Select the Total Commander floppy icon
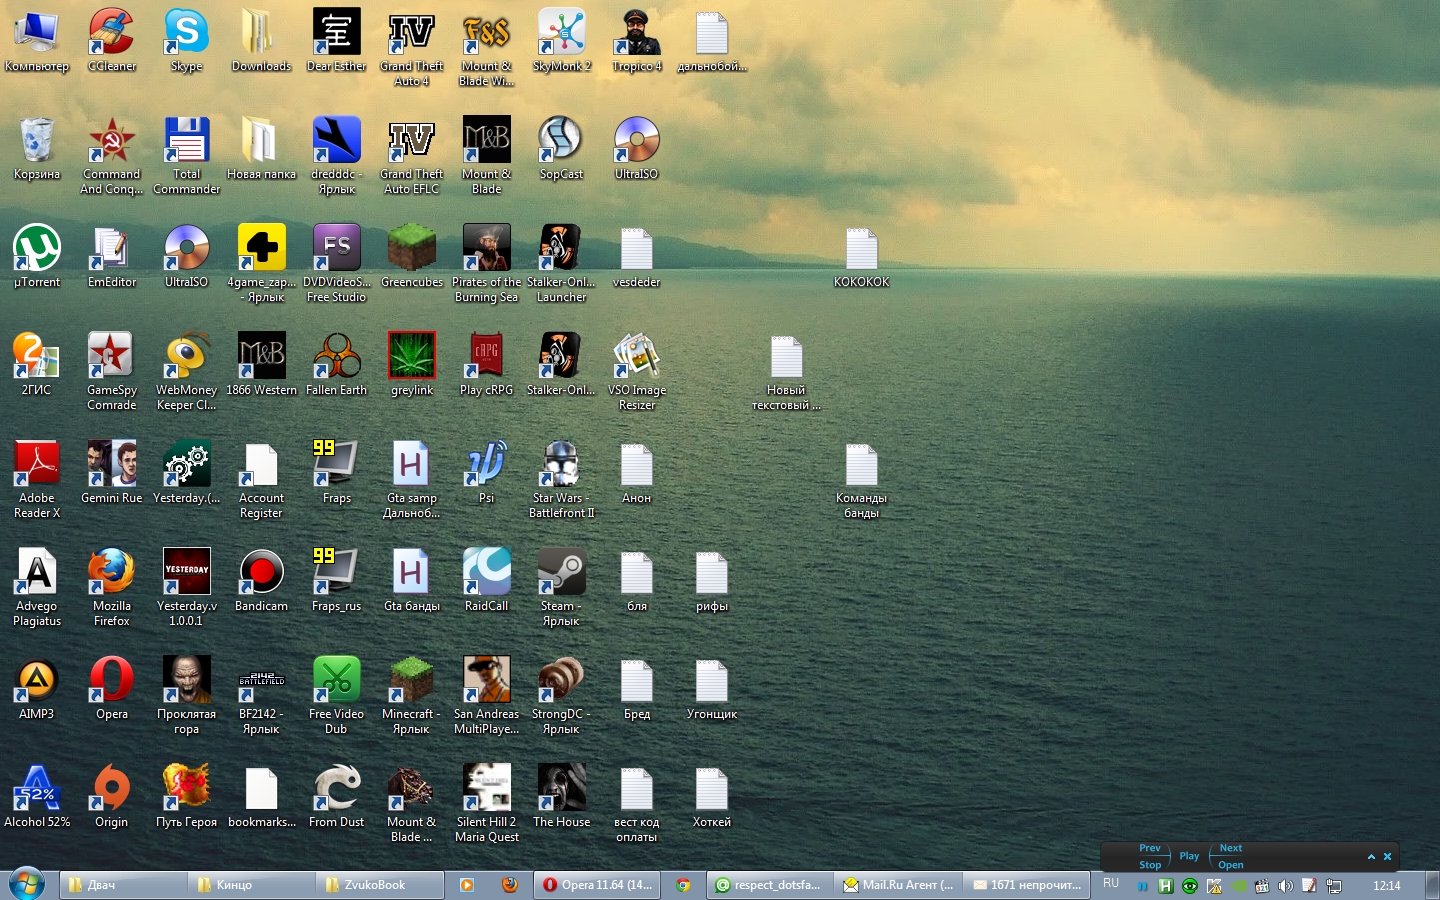Image resolution: width=1440 pixels, height=900 pixels. click(x=187, y=140)
